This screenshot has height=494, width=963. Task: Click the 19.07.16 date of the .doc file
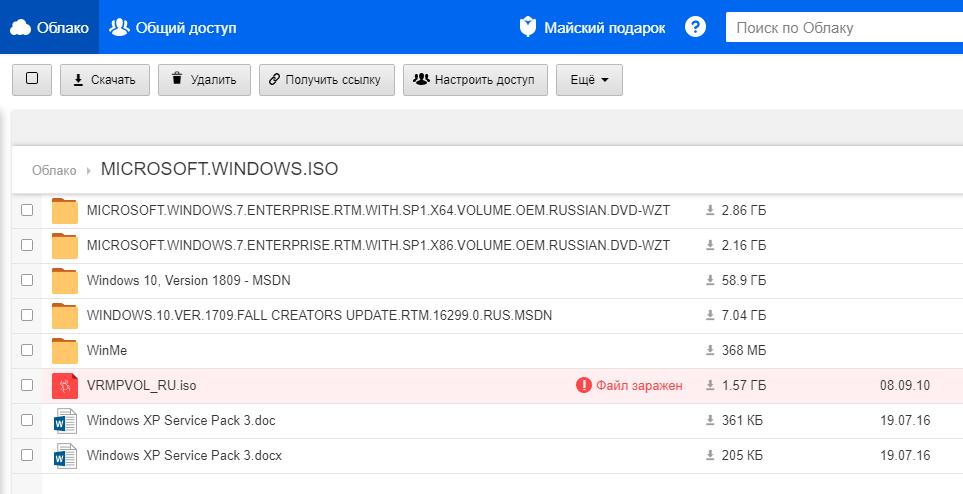[x=905, y=420]
